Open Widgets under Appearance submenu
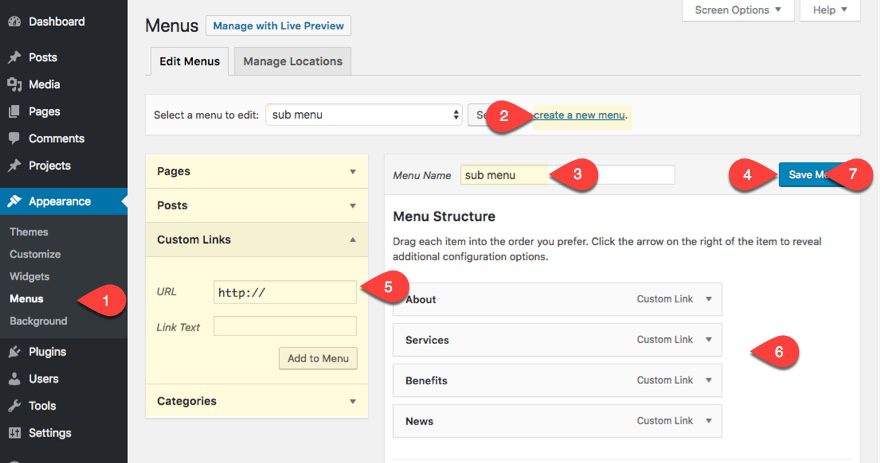 coord(29,276)
